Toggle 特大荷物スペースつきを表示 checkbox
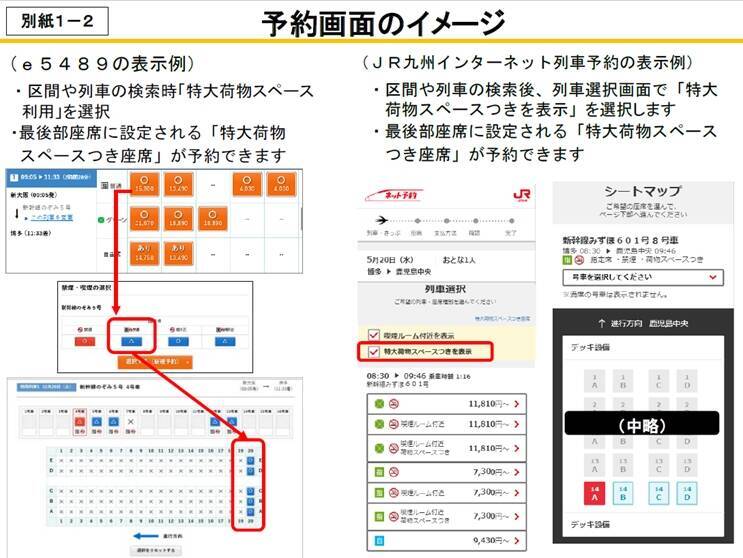This screenshot has width=743, height=558. [x=374, y=351]
